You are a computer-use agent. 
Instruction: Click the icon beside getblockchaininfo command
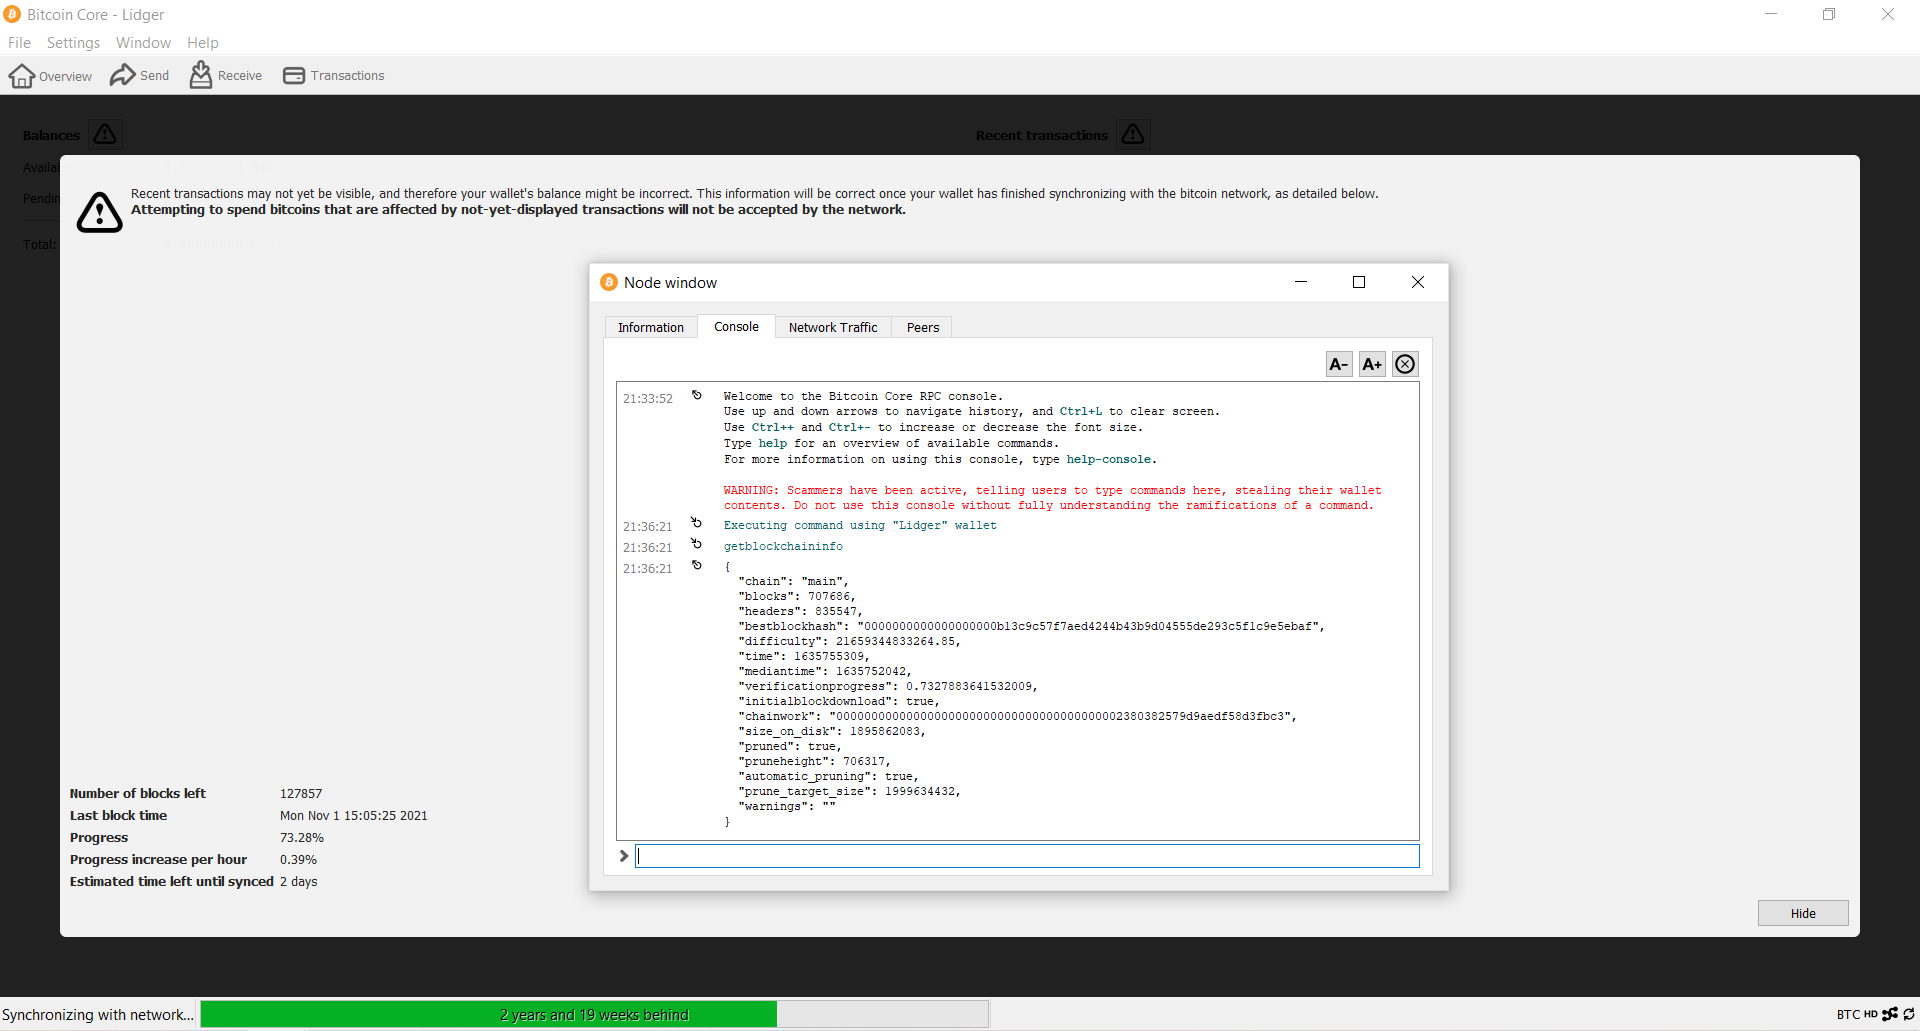coord(697,544)
